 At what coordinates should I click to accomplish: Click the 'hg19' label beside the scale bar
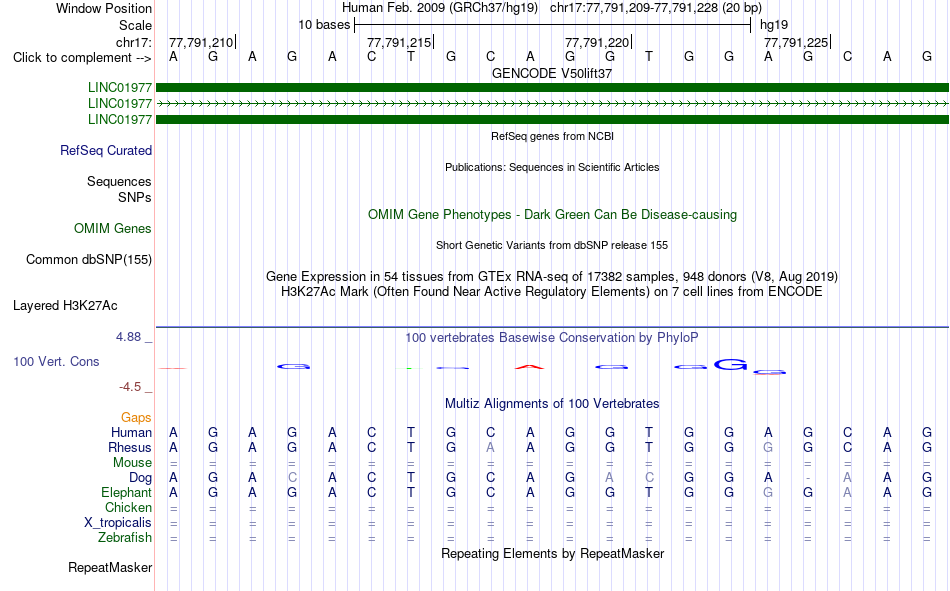pos(774,25)
